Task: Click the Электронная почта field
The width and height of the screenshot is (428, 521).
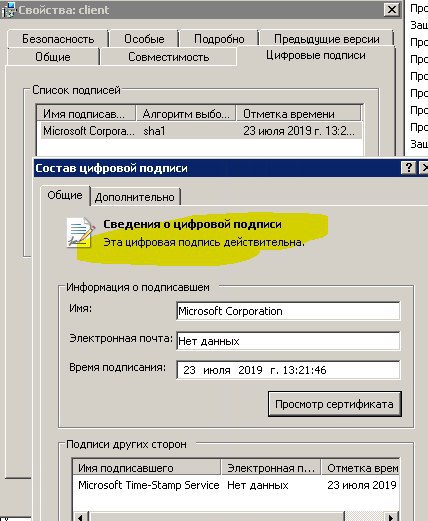Action: pos(288,341)
